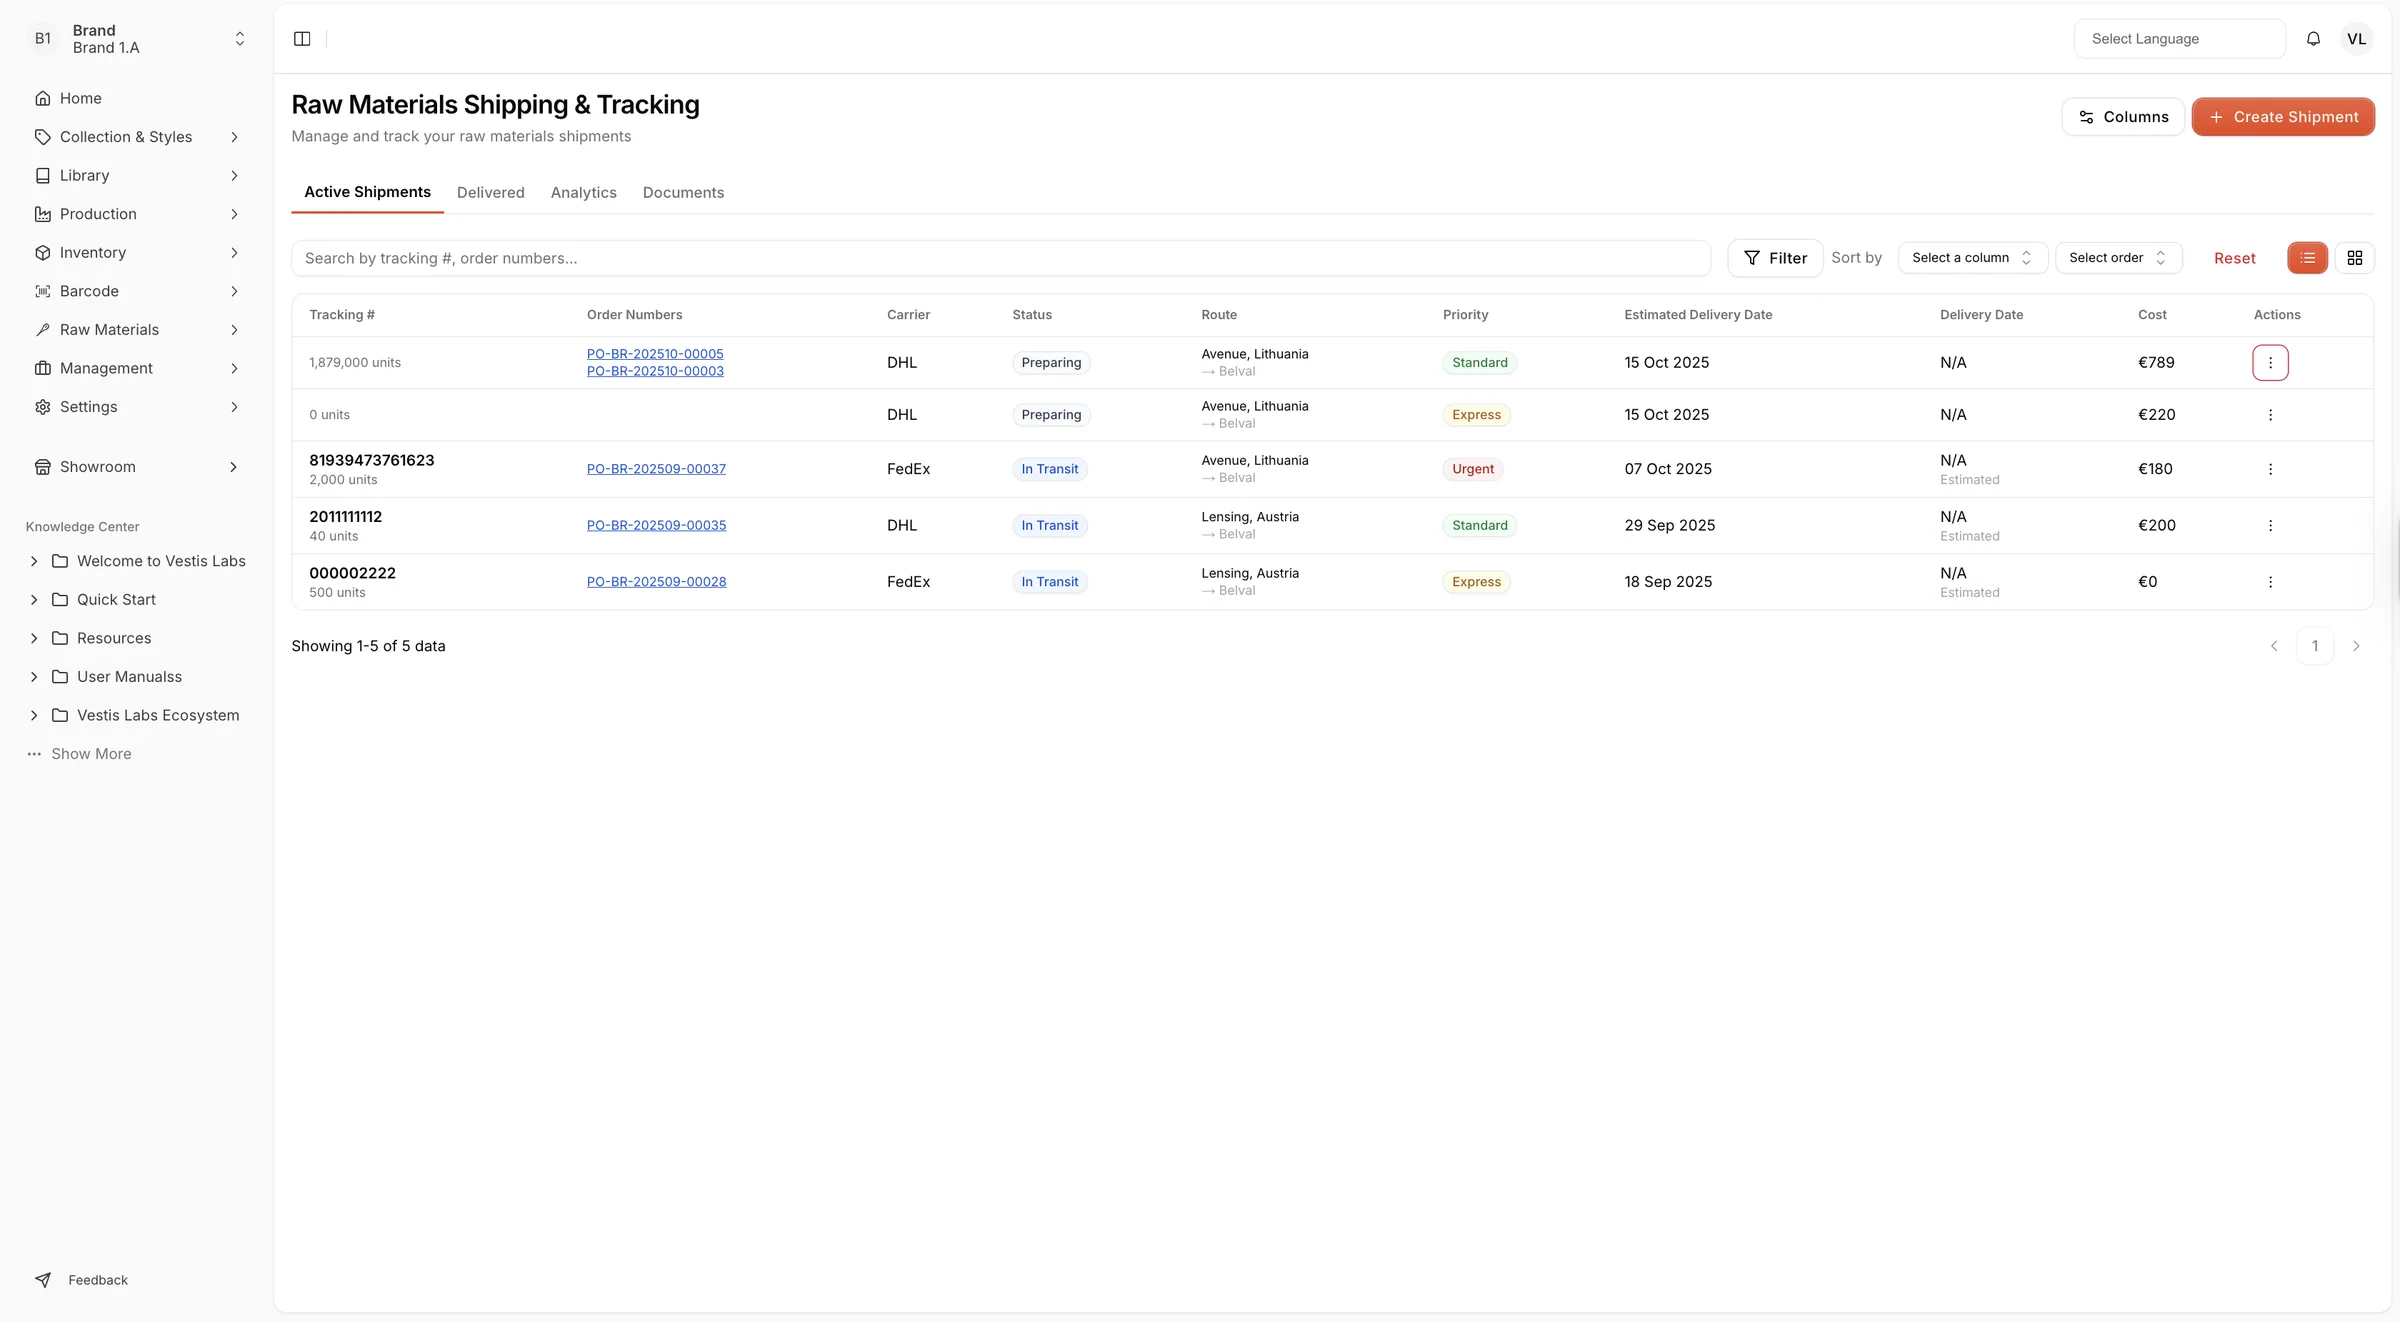Image resolution: width=2400 pixels, height=1321 pixels.
Task: Switch to grid view layout
Action: [2354, 258]
